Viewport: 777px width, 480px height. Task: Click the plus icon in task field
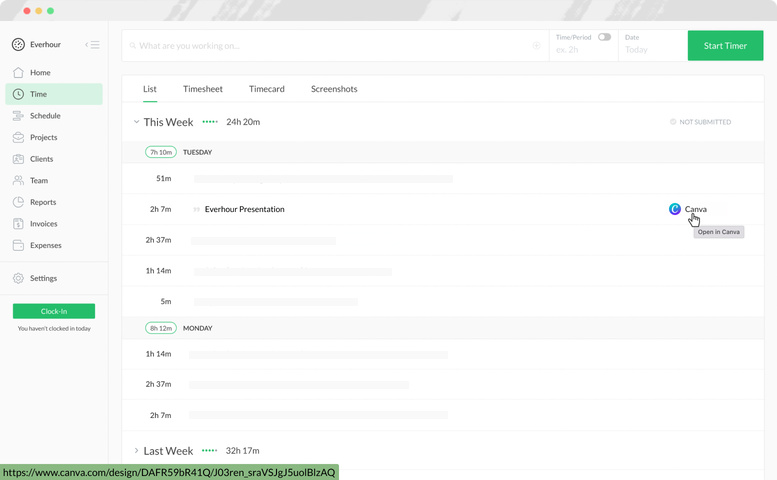coord(536,46)
